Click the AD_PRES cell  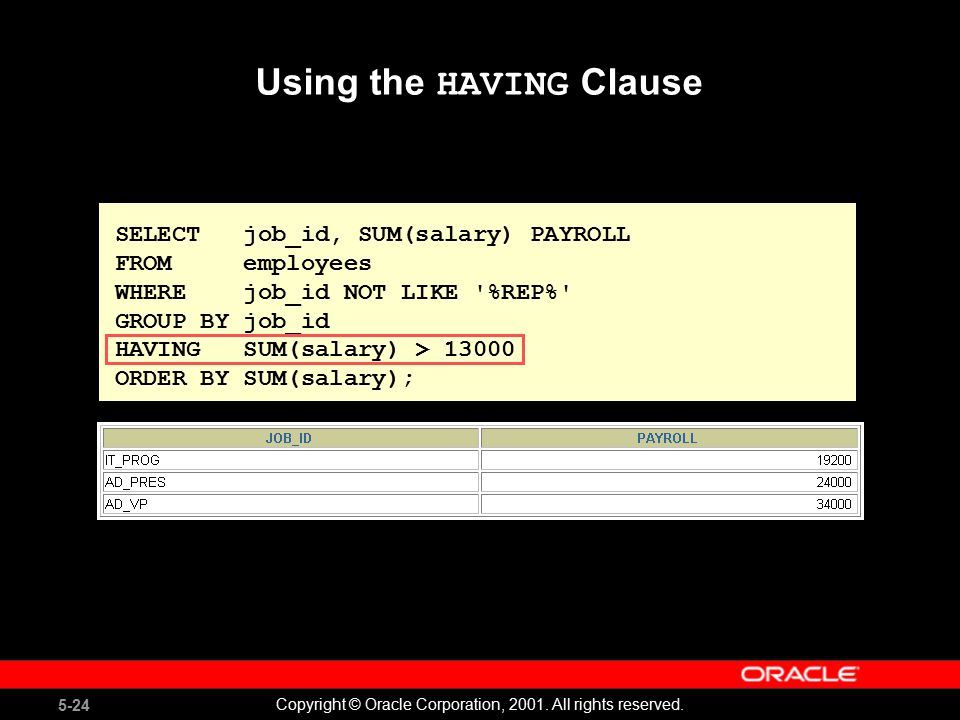[x=291, y=482]
